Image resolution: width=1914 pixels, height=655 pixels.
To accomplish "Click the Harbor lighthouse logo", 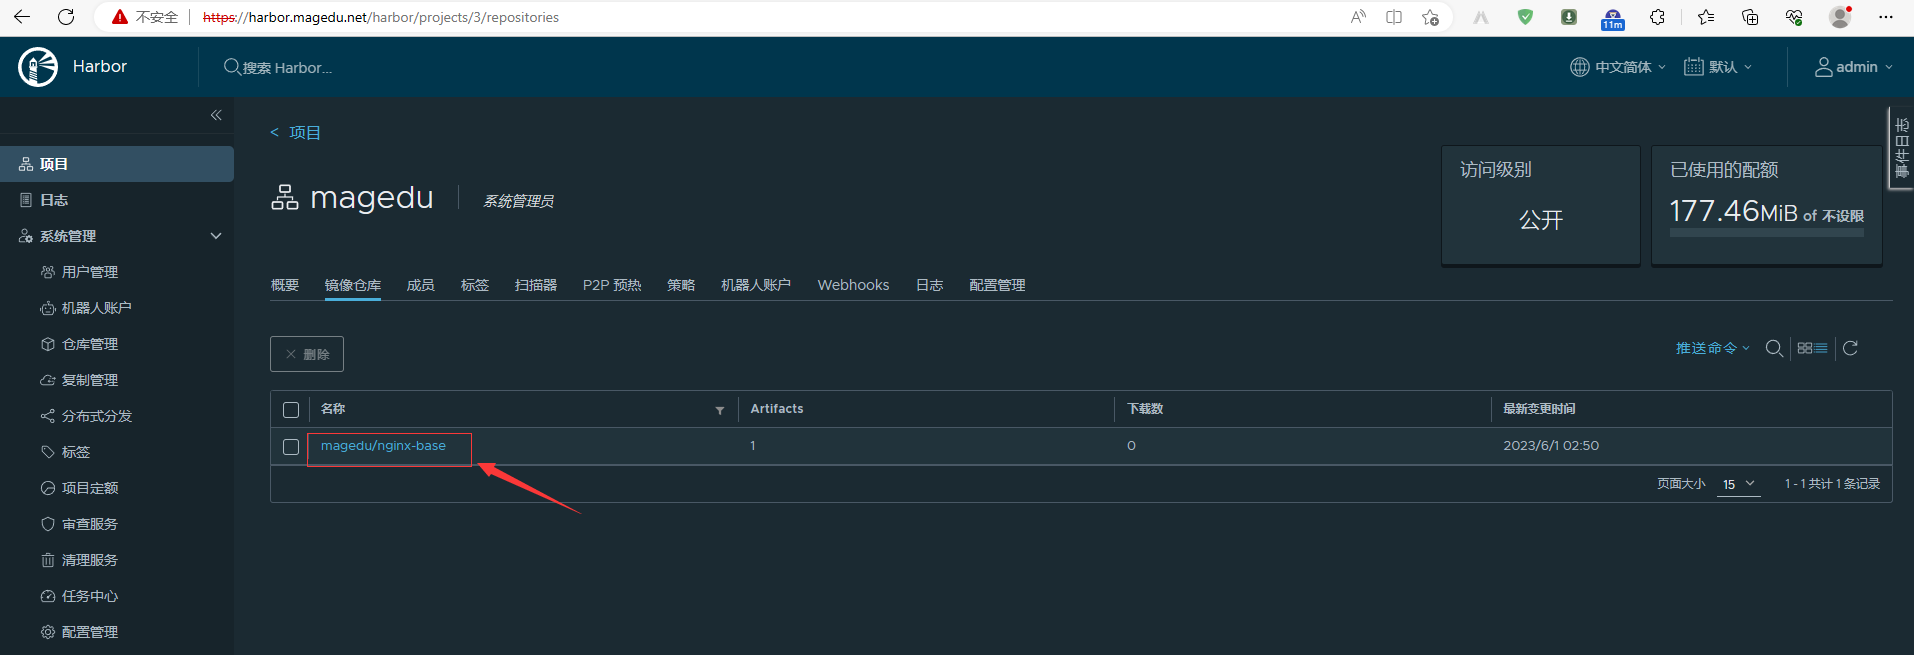I will (38, 67).
